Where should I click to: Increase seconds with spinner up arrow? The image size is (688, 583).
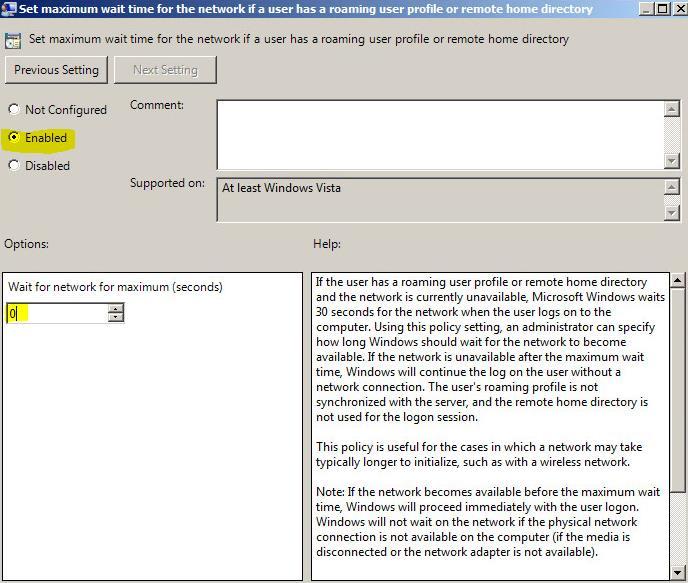click(116, 308)
